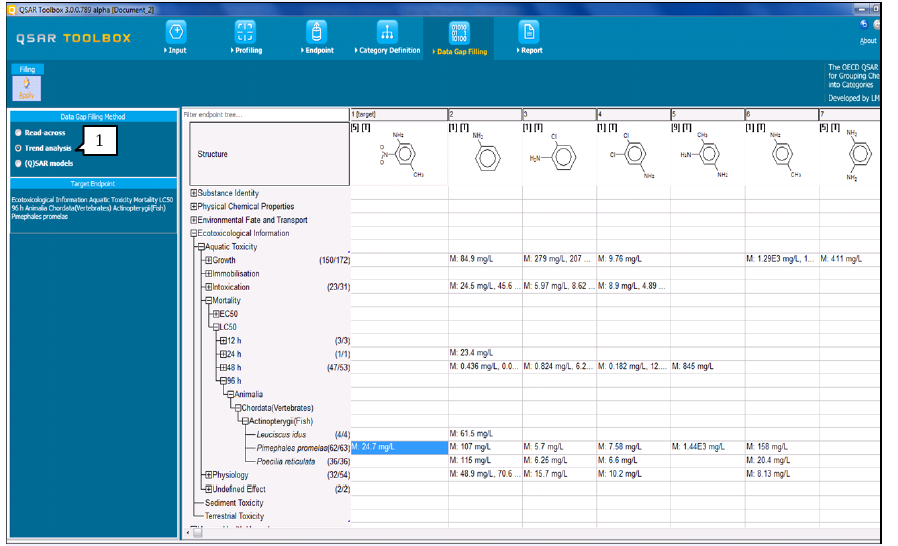
Task: Select Terrestrial Toxicity tree row
Action: point(234,516)
